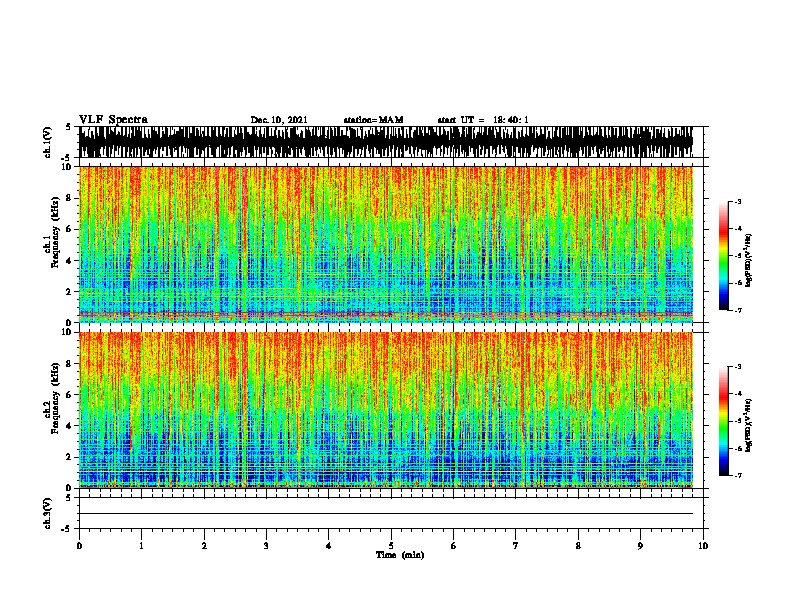Image resolution: width=792 pixels, height=612 pixels.
Task: Click the "VLF Spectra" title text
Action: tap(113, 119)
